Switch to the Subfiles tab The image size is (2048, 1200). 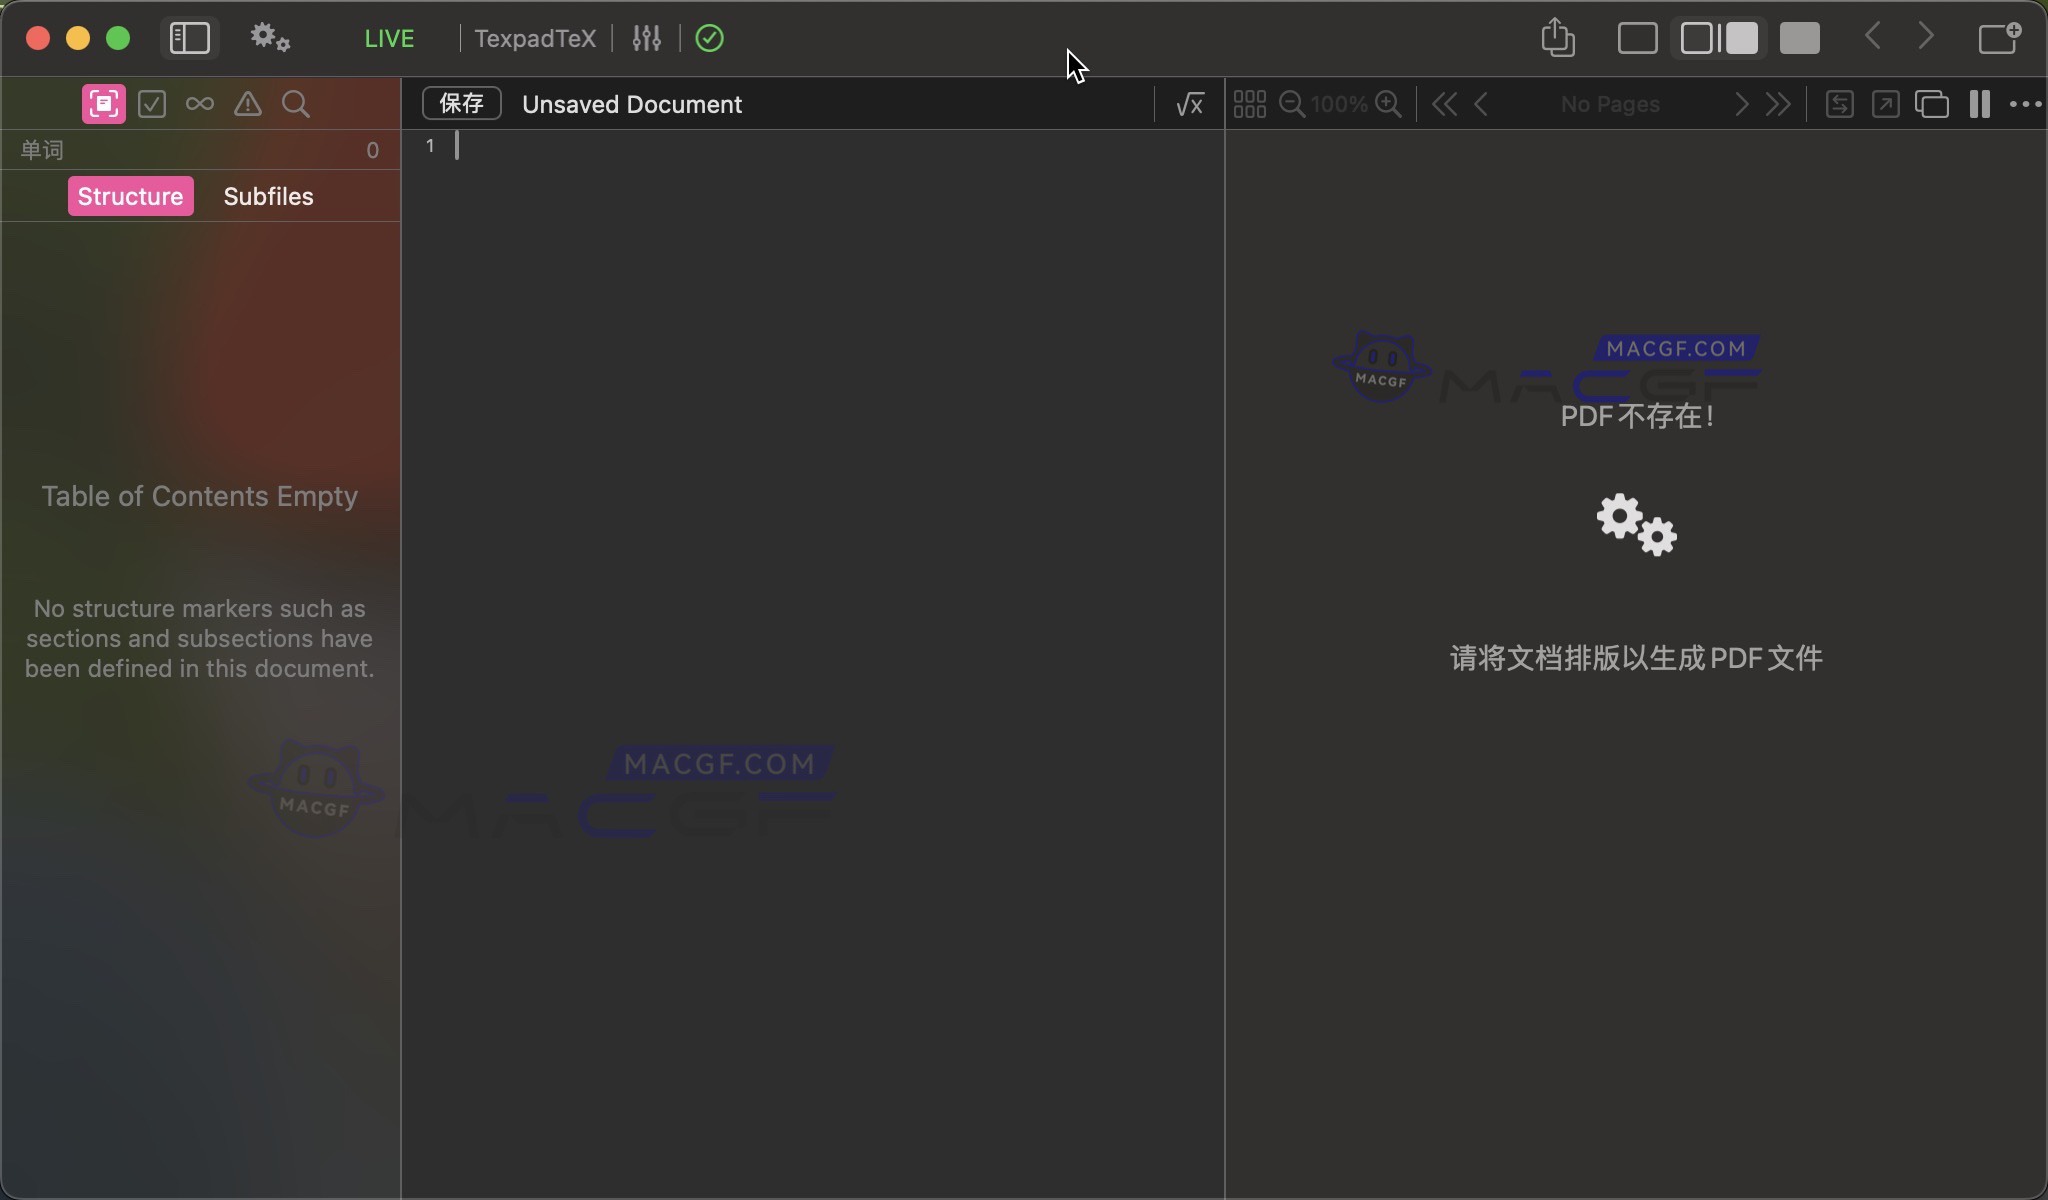pos(268,196)
